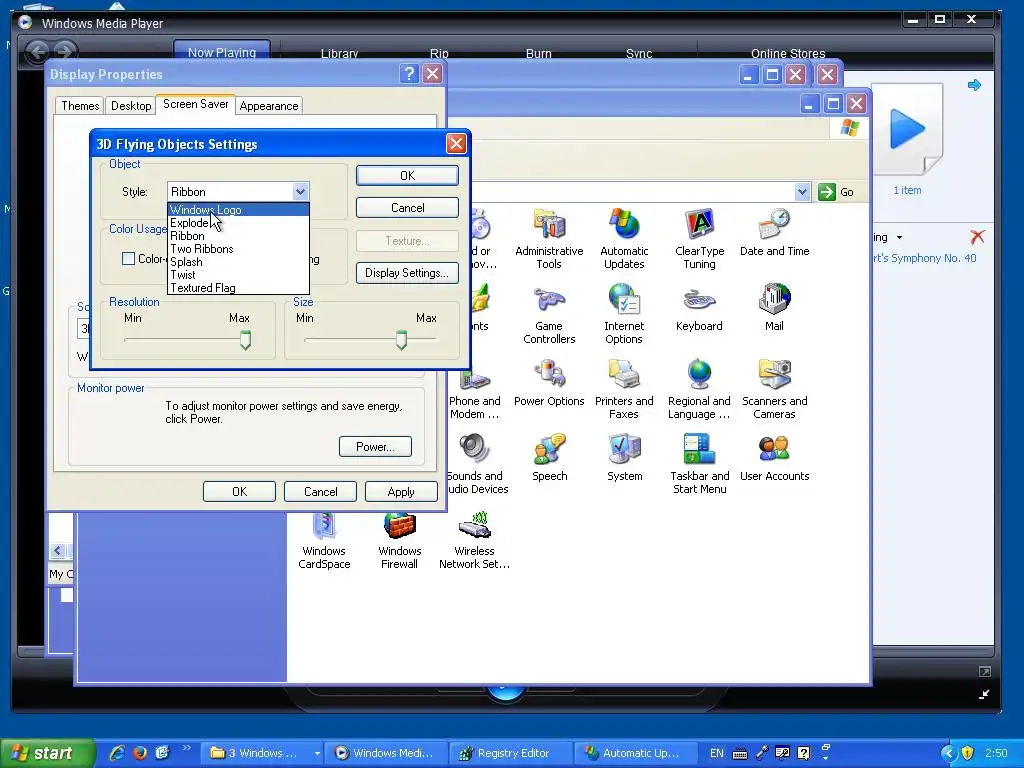Click security shield tray icon
This screenshot has height=768, width=1024.
click(x=968, y=753)
